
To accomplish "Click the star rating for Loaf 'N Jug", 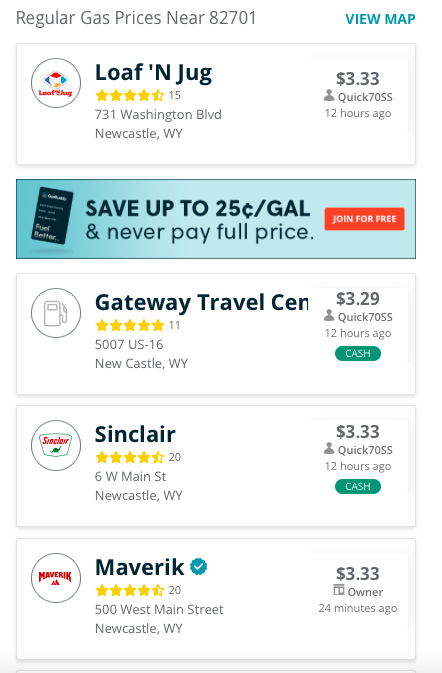I will pyautogui.click(x=130, y=95).
